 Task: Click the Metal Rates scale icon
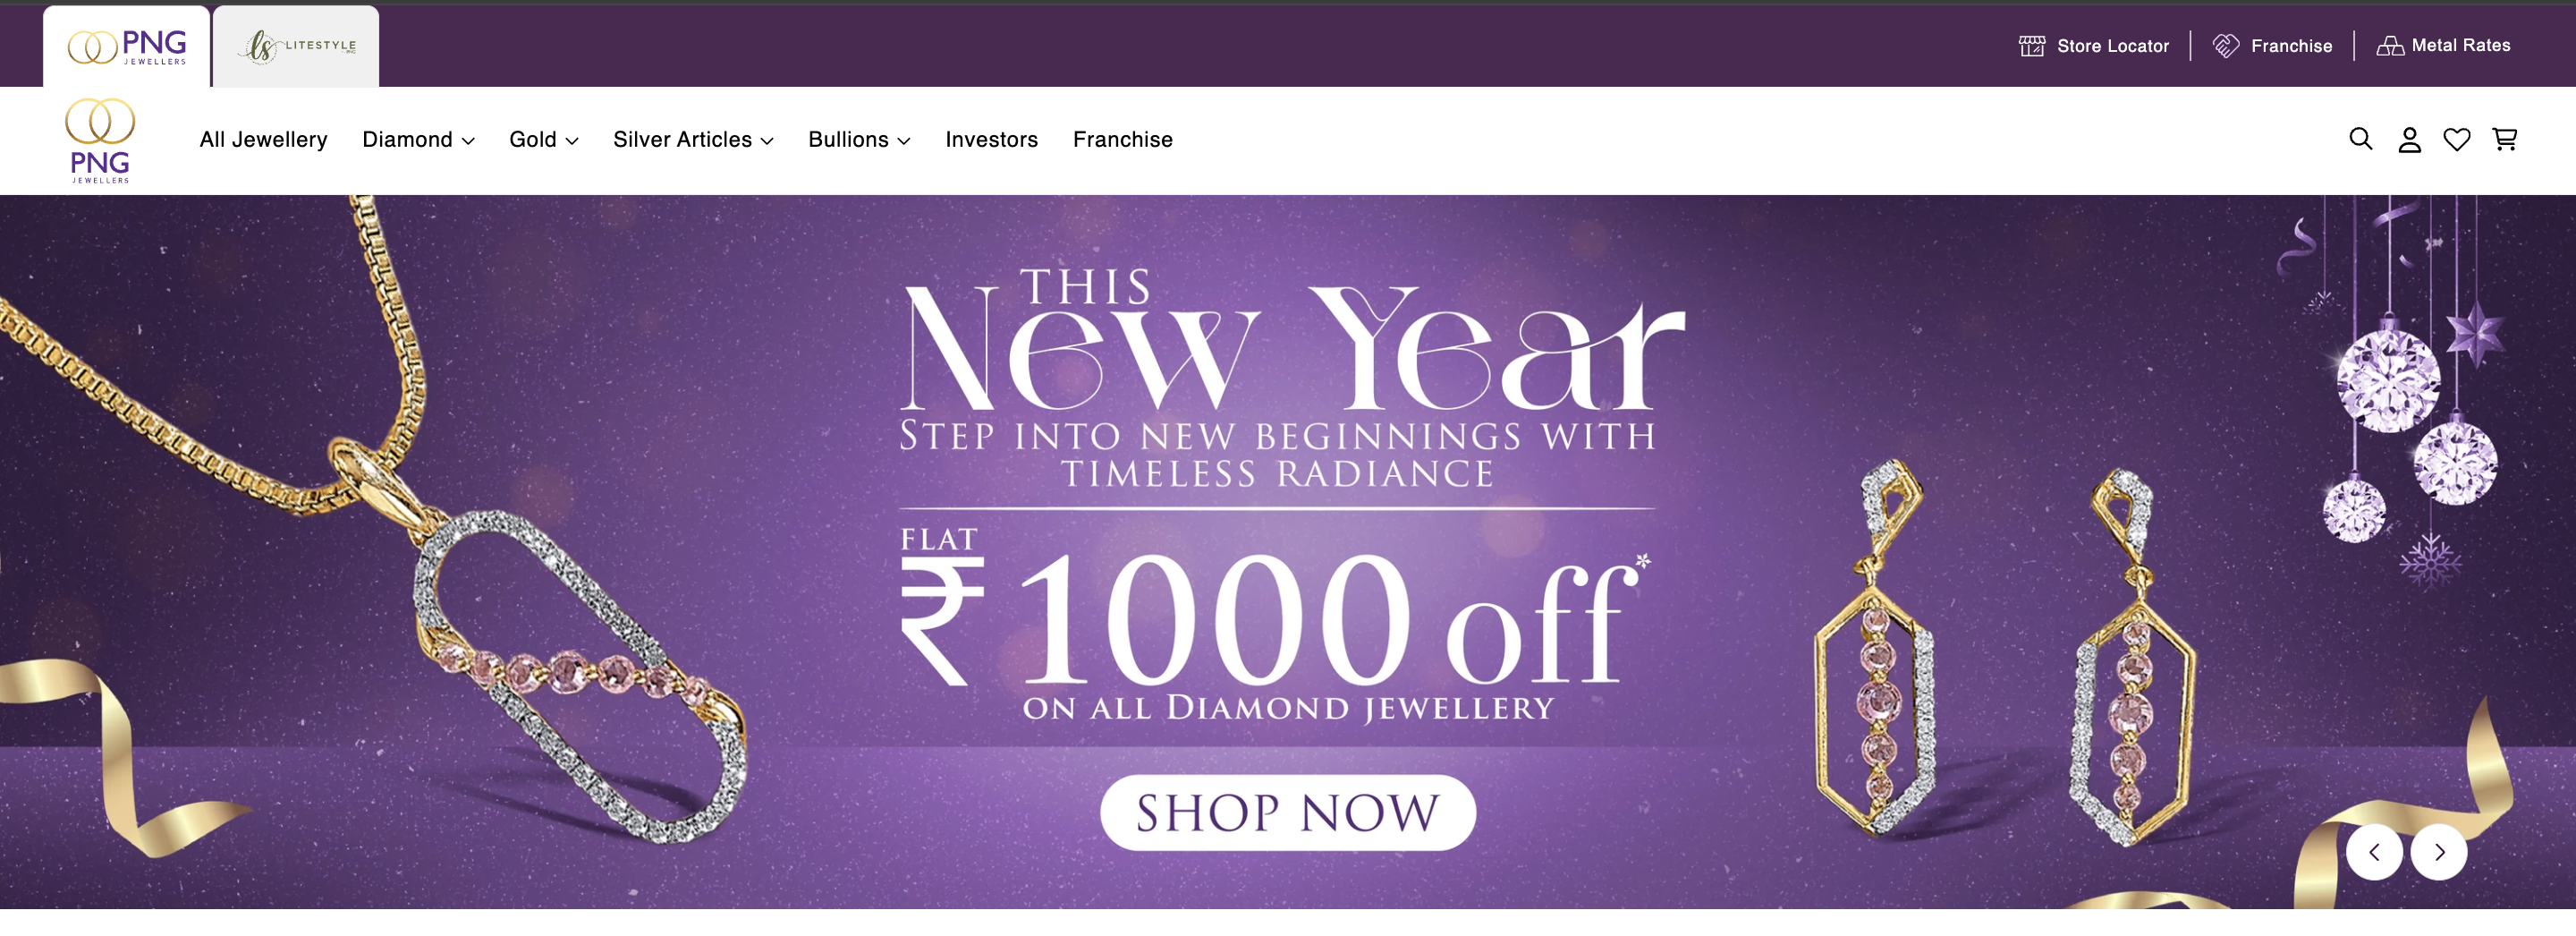pos(2389,45)
